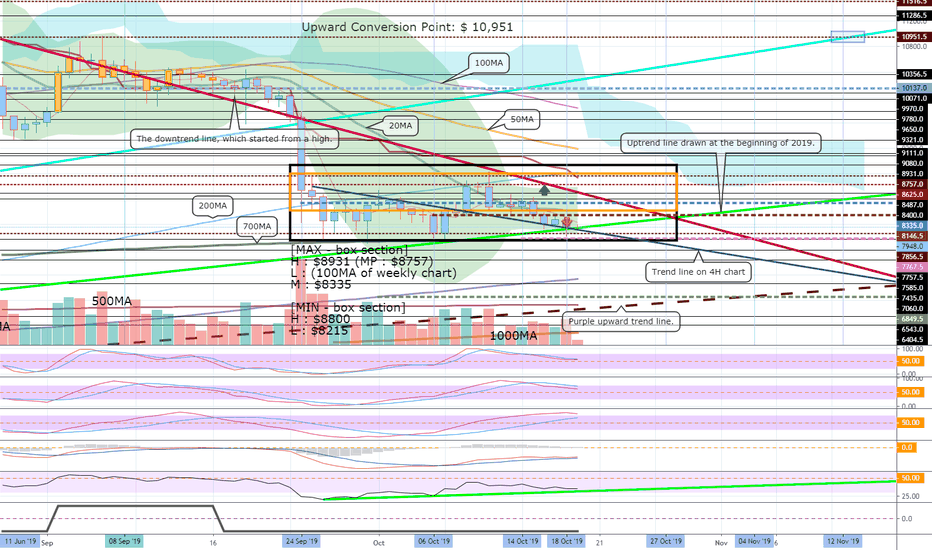
Task: Click the 8931.0 price label
Action: [x=912, y=174]
